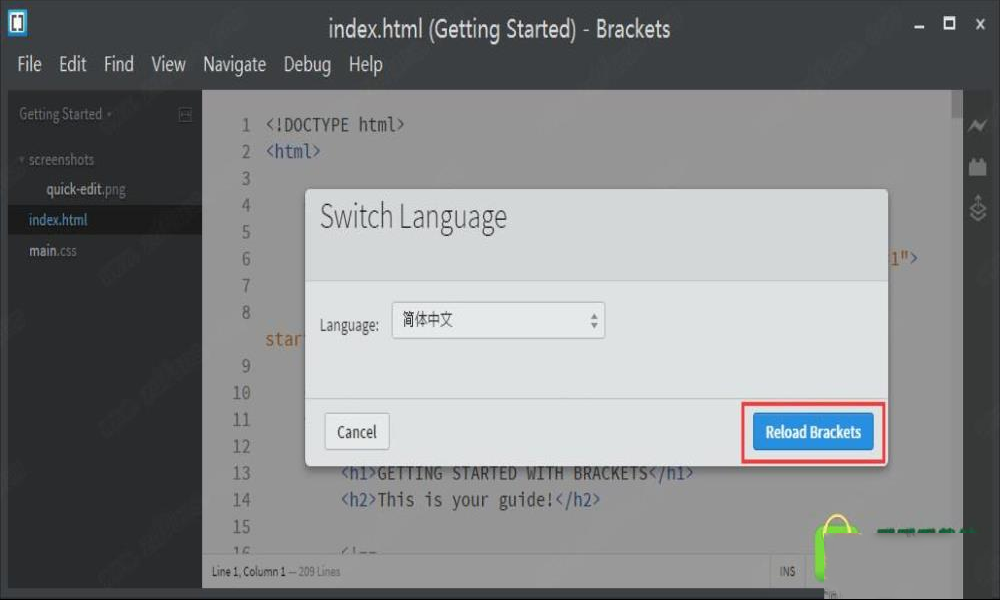The image size is (1000, 600).
Task: Expand the Getting Started project dropdown
Action: 65,115
